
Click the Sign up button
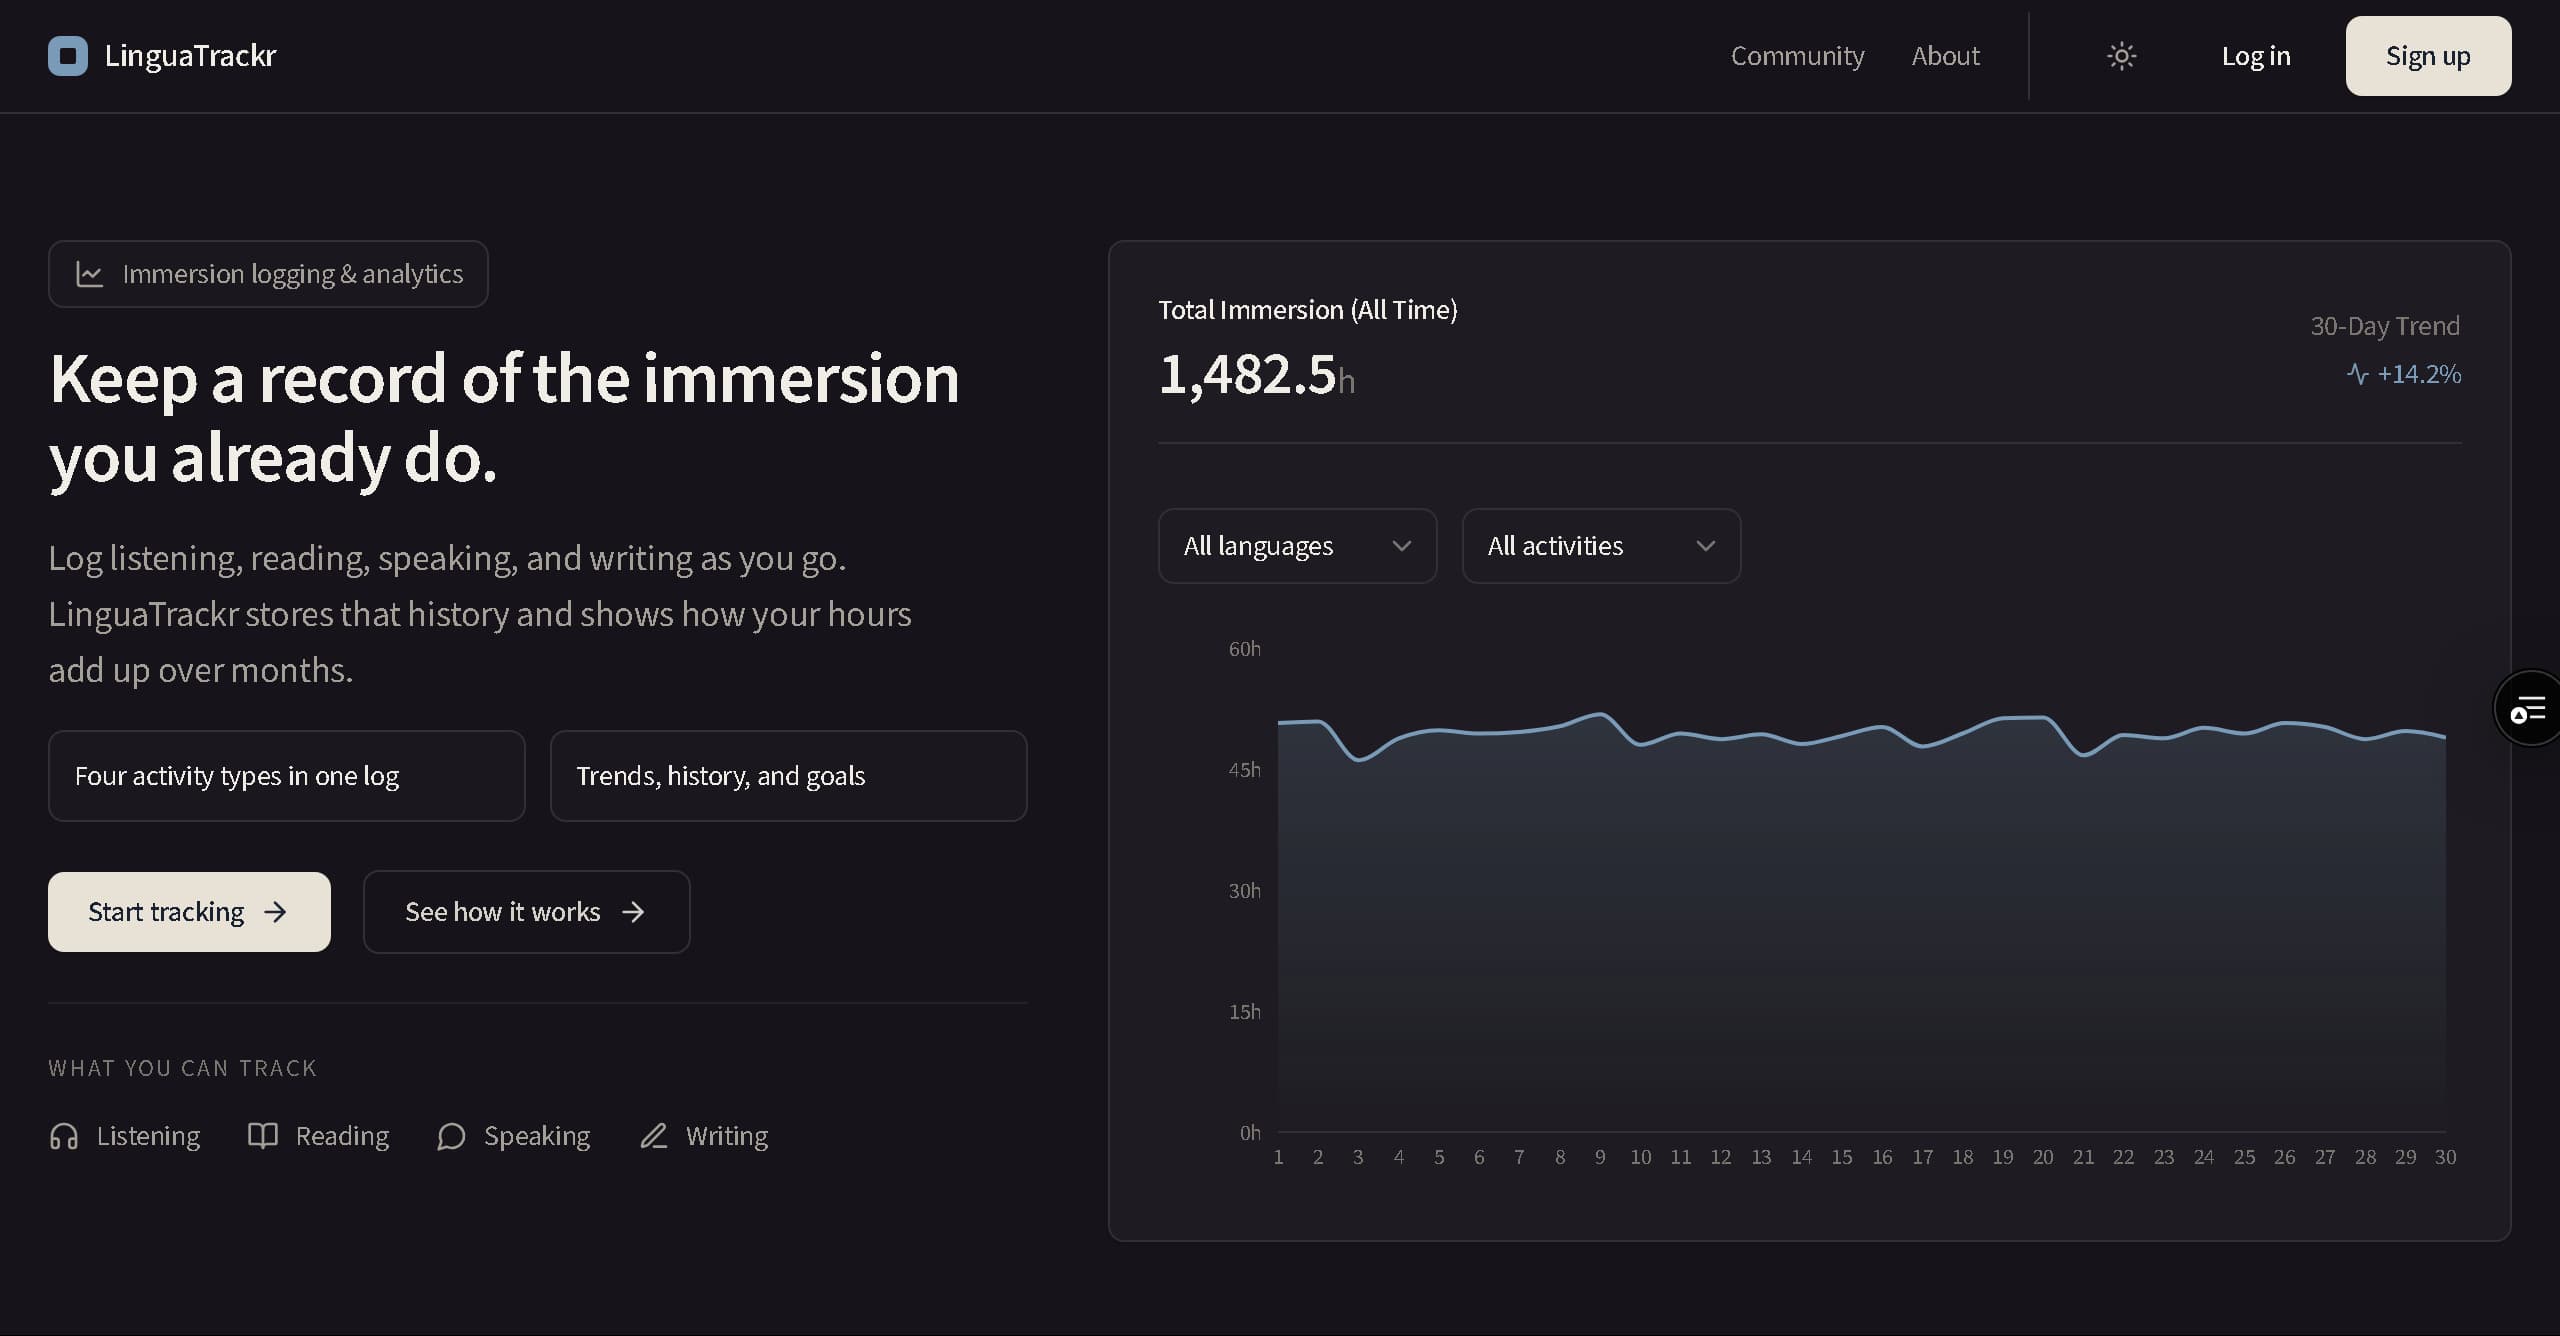click(2428, 56)
